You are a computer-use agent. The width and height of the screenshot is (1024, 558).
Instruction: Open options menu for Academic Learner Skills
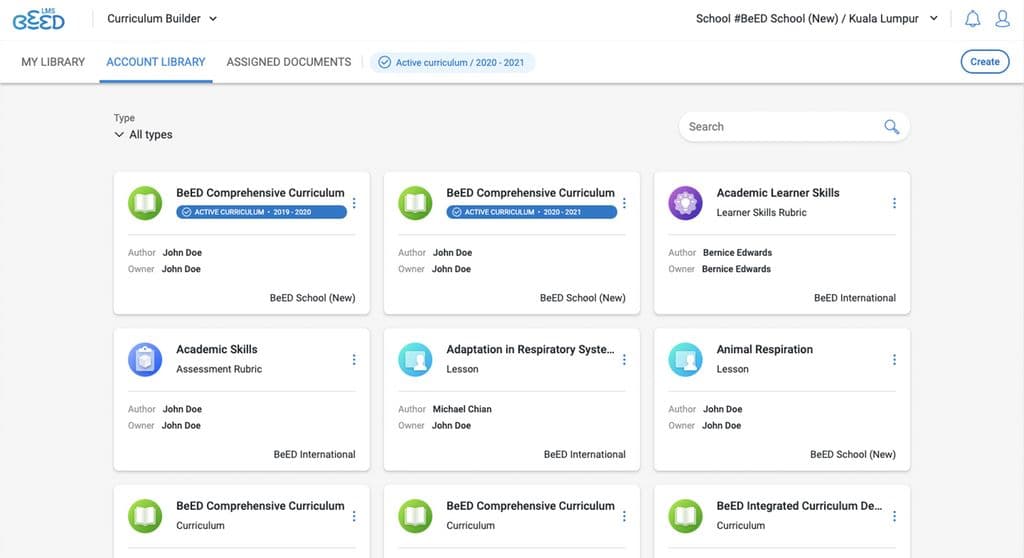[x=894, y=203]
